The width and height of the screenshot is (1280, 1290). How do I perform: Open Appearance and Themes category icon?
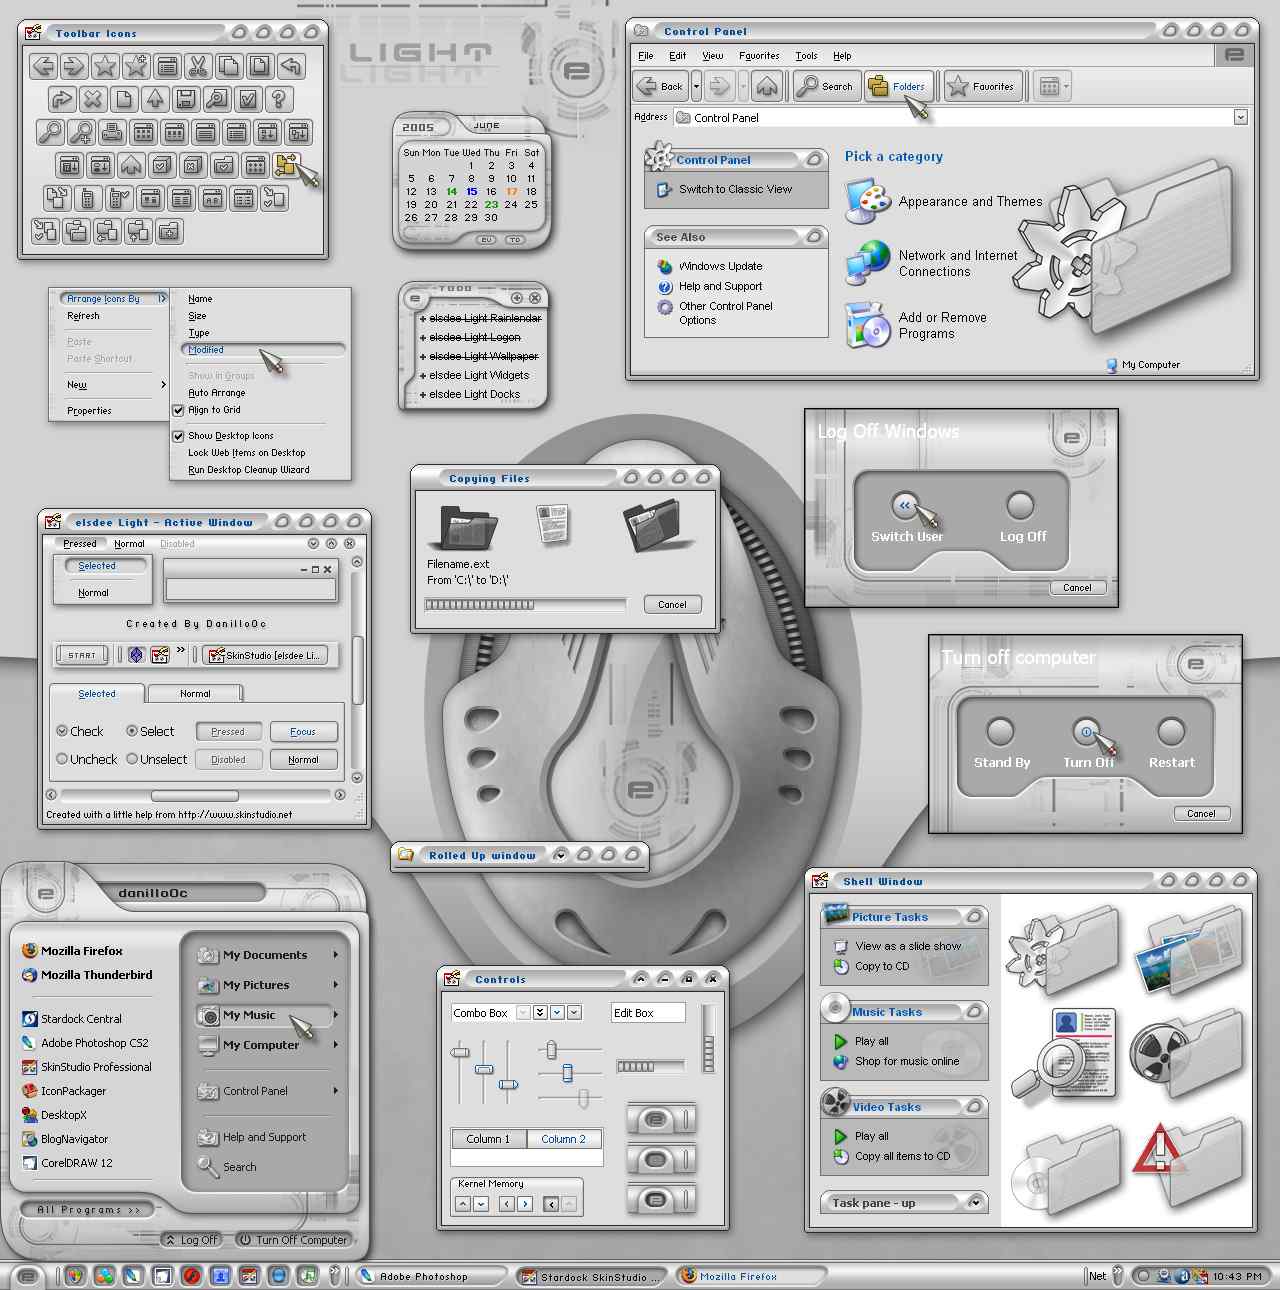[x=867, y=202]
